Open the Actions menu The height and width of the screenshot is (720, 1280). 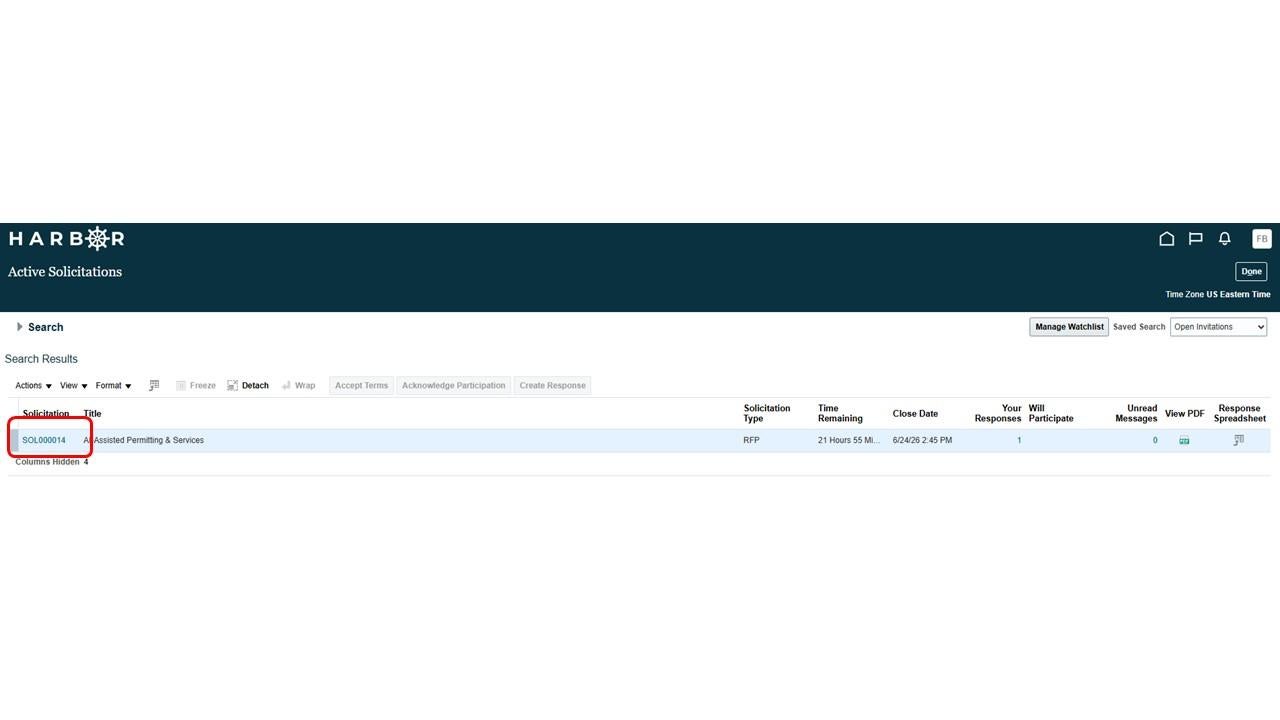(x=33, y=385)
